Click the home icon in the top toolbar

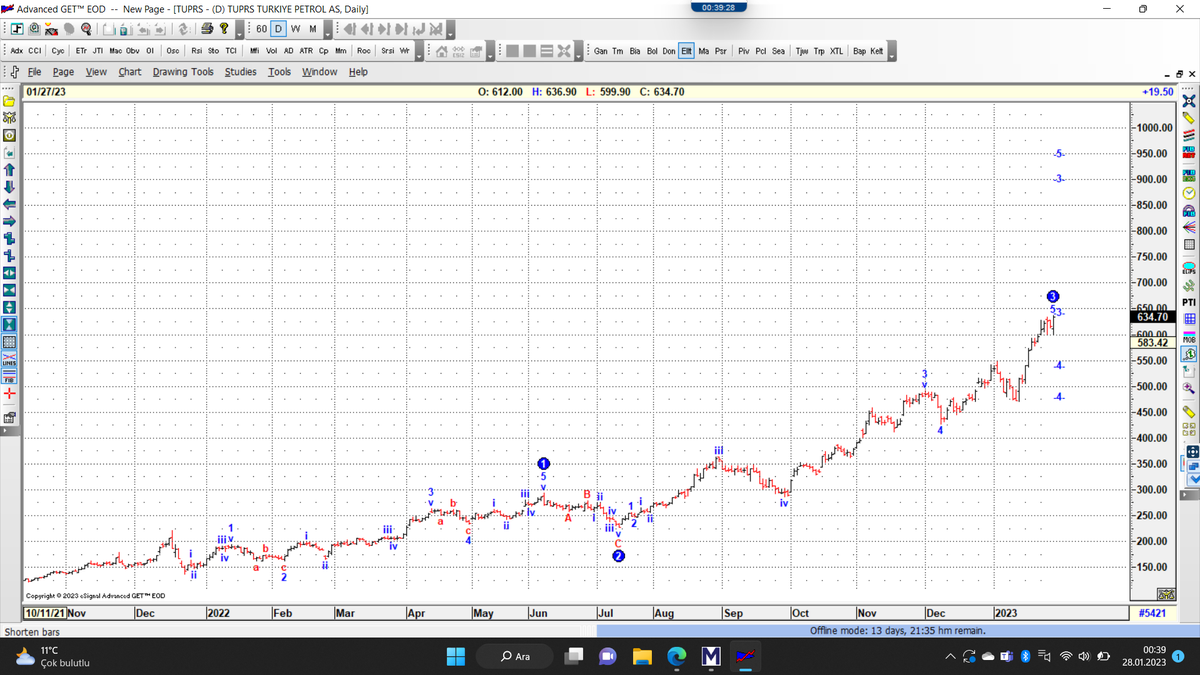tap(441, 51)
